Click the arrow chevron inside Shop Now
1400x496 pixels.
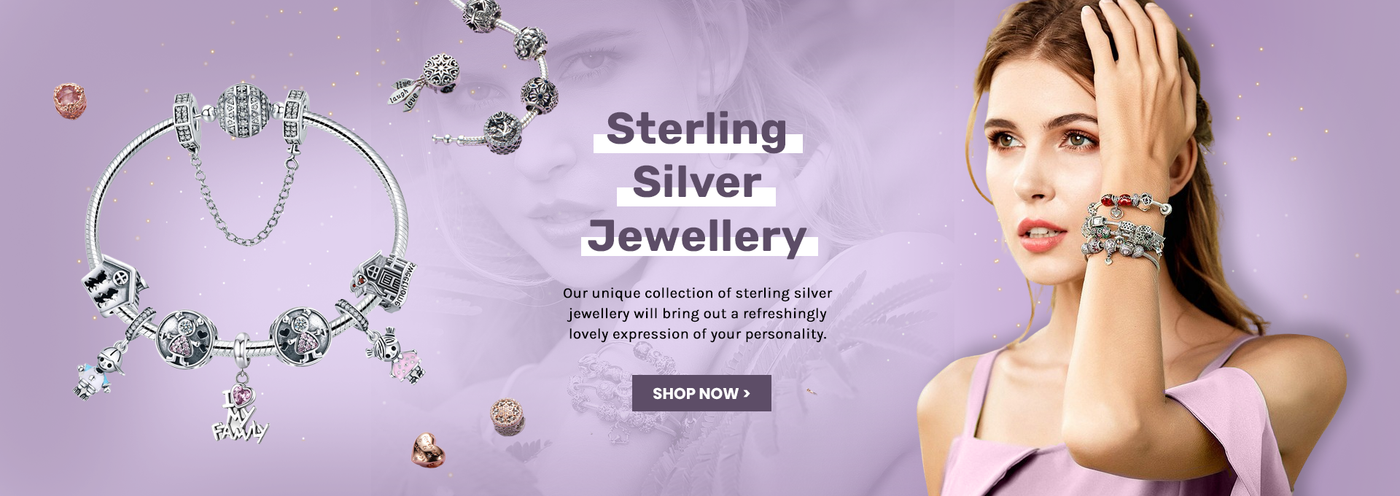click(x=746, y=393)
